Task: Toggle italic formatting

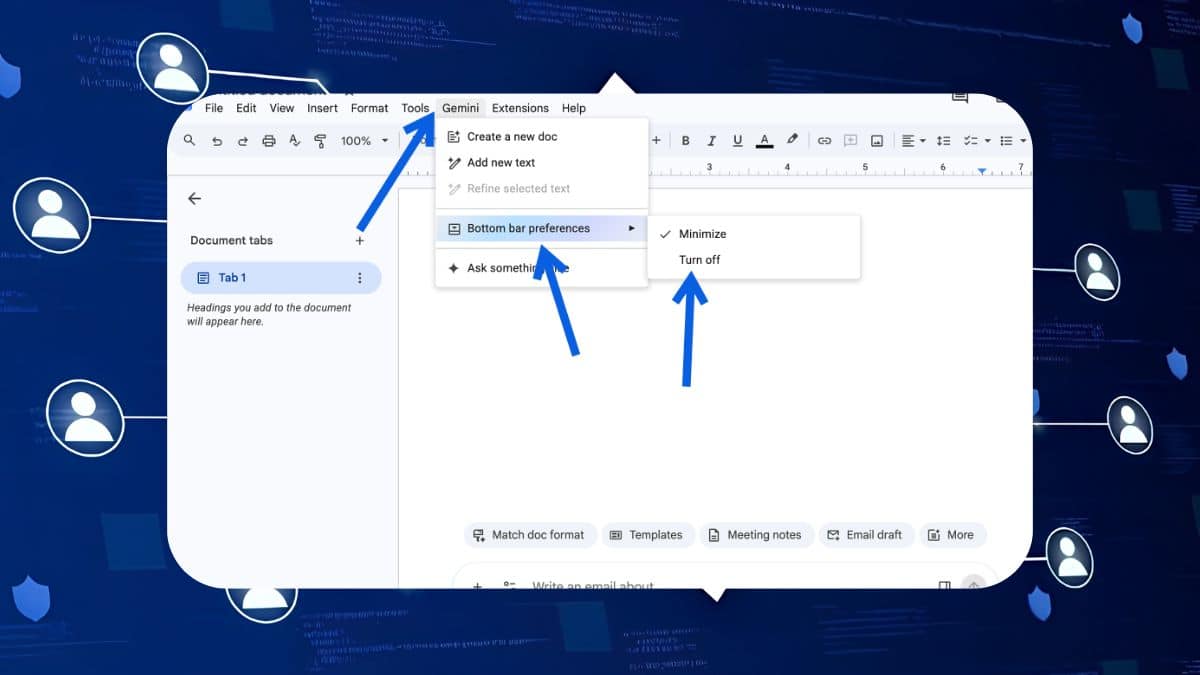Action: 712,141
